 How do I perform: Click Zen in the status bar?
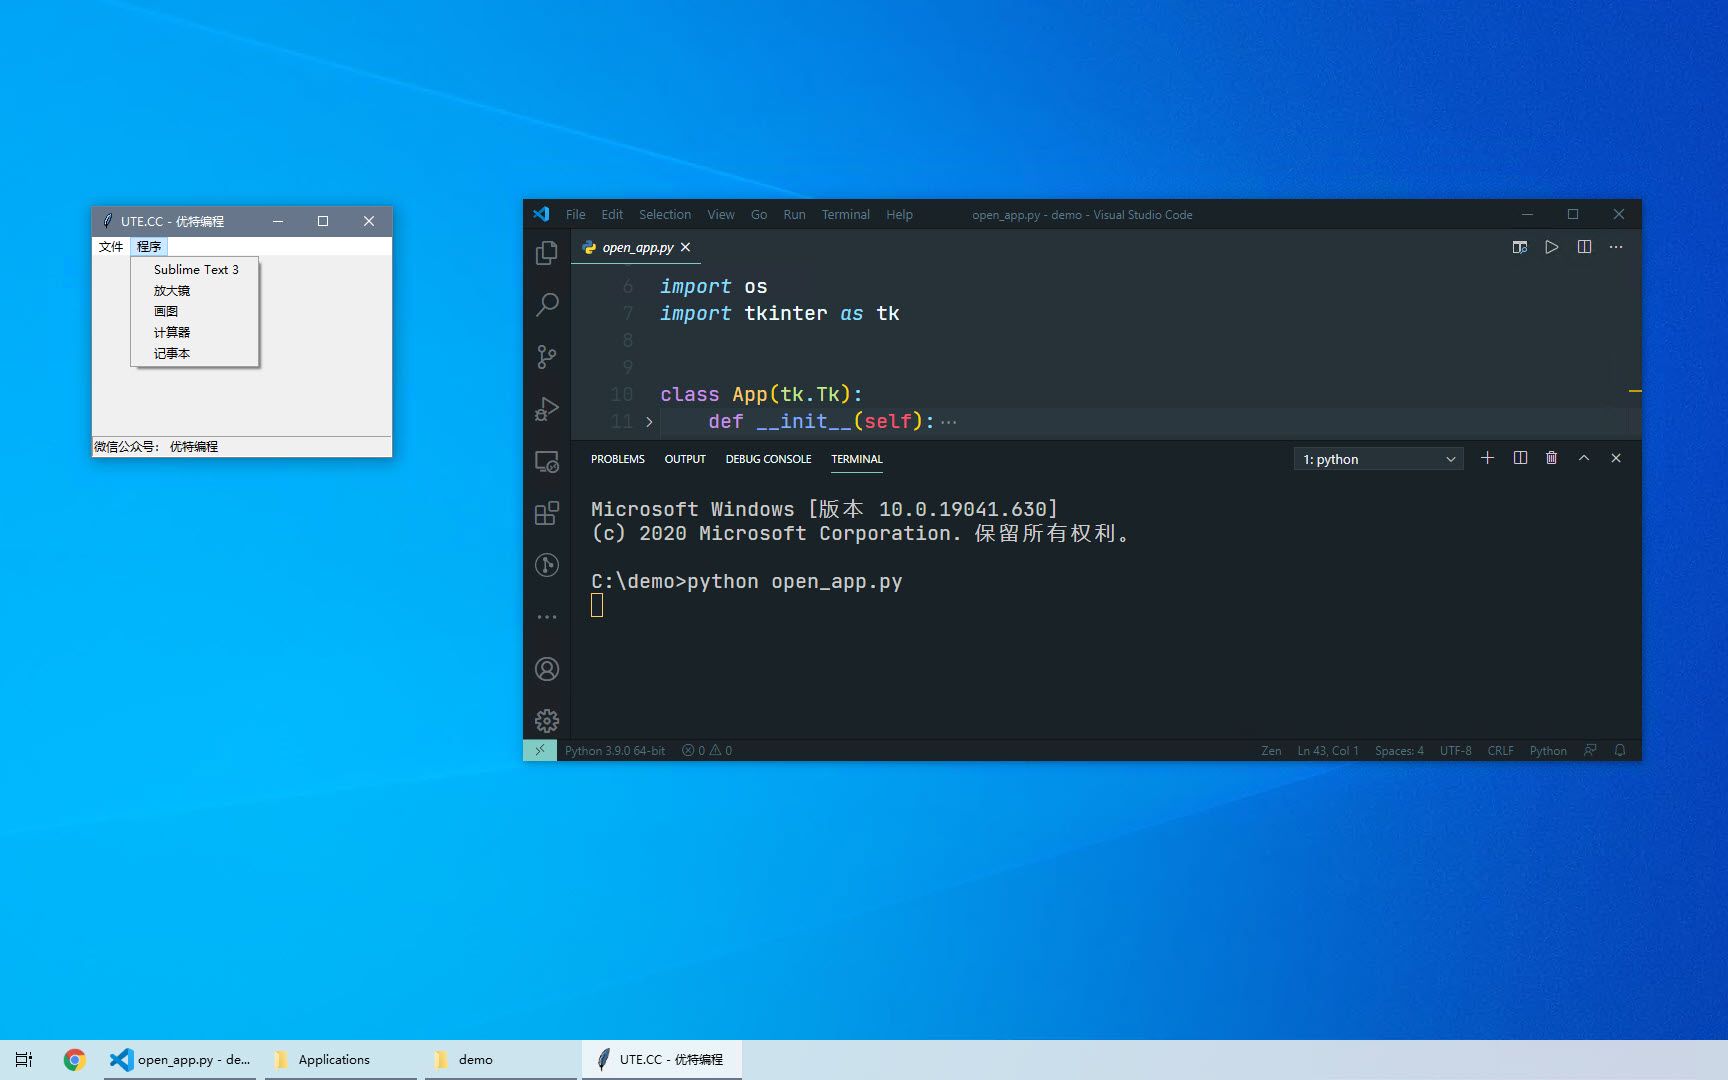(1271, 750)
